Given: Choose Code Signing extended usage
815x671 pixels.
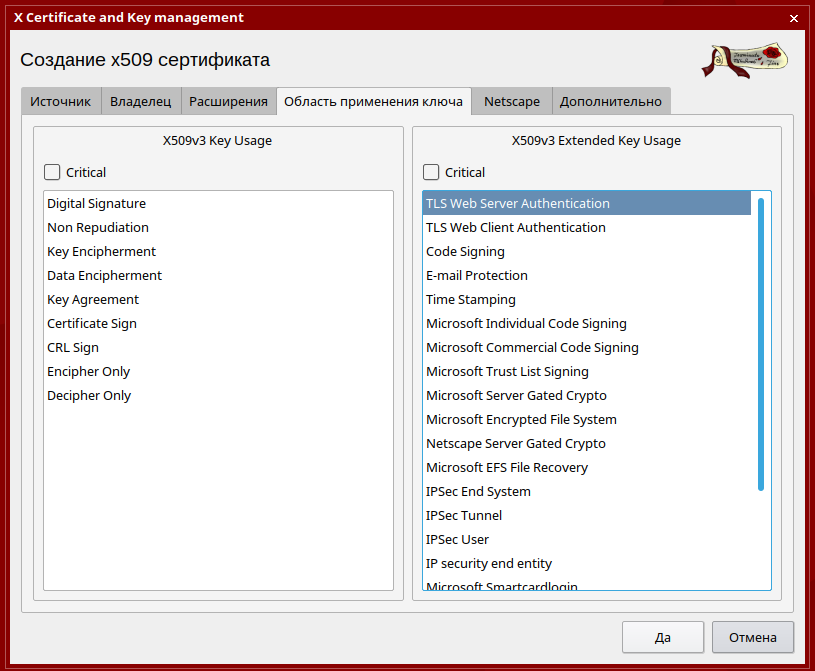Looking at the screenshot, I should pos(465,252).
